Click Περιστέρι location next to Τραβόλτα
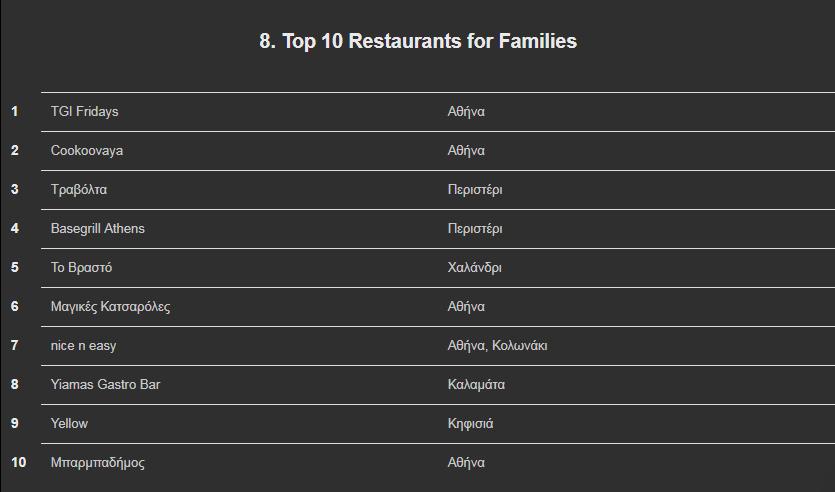Image resolution: width=835 pixels, height=492 pixels. [475, 190]
